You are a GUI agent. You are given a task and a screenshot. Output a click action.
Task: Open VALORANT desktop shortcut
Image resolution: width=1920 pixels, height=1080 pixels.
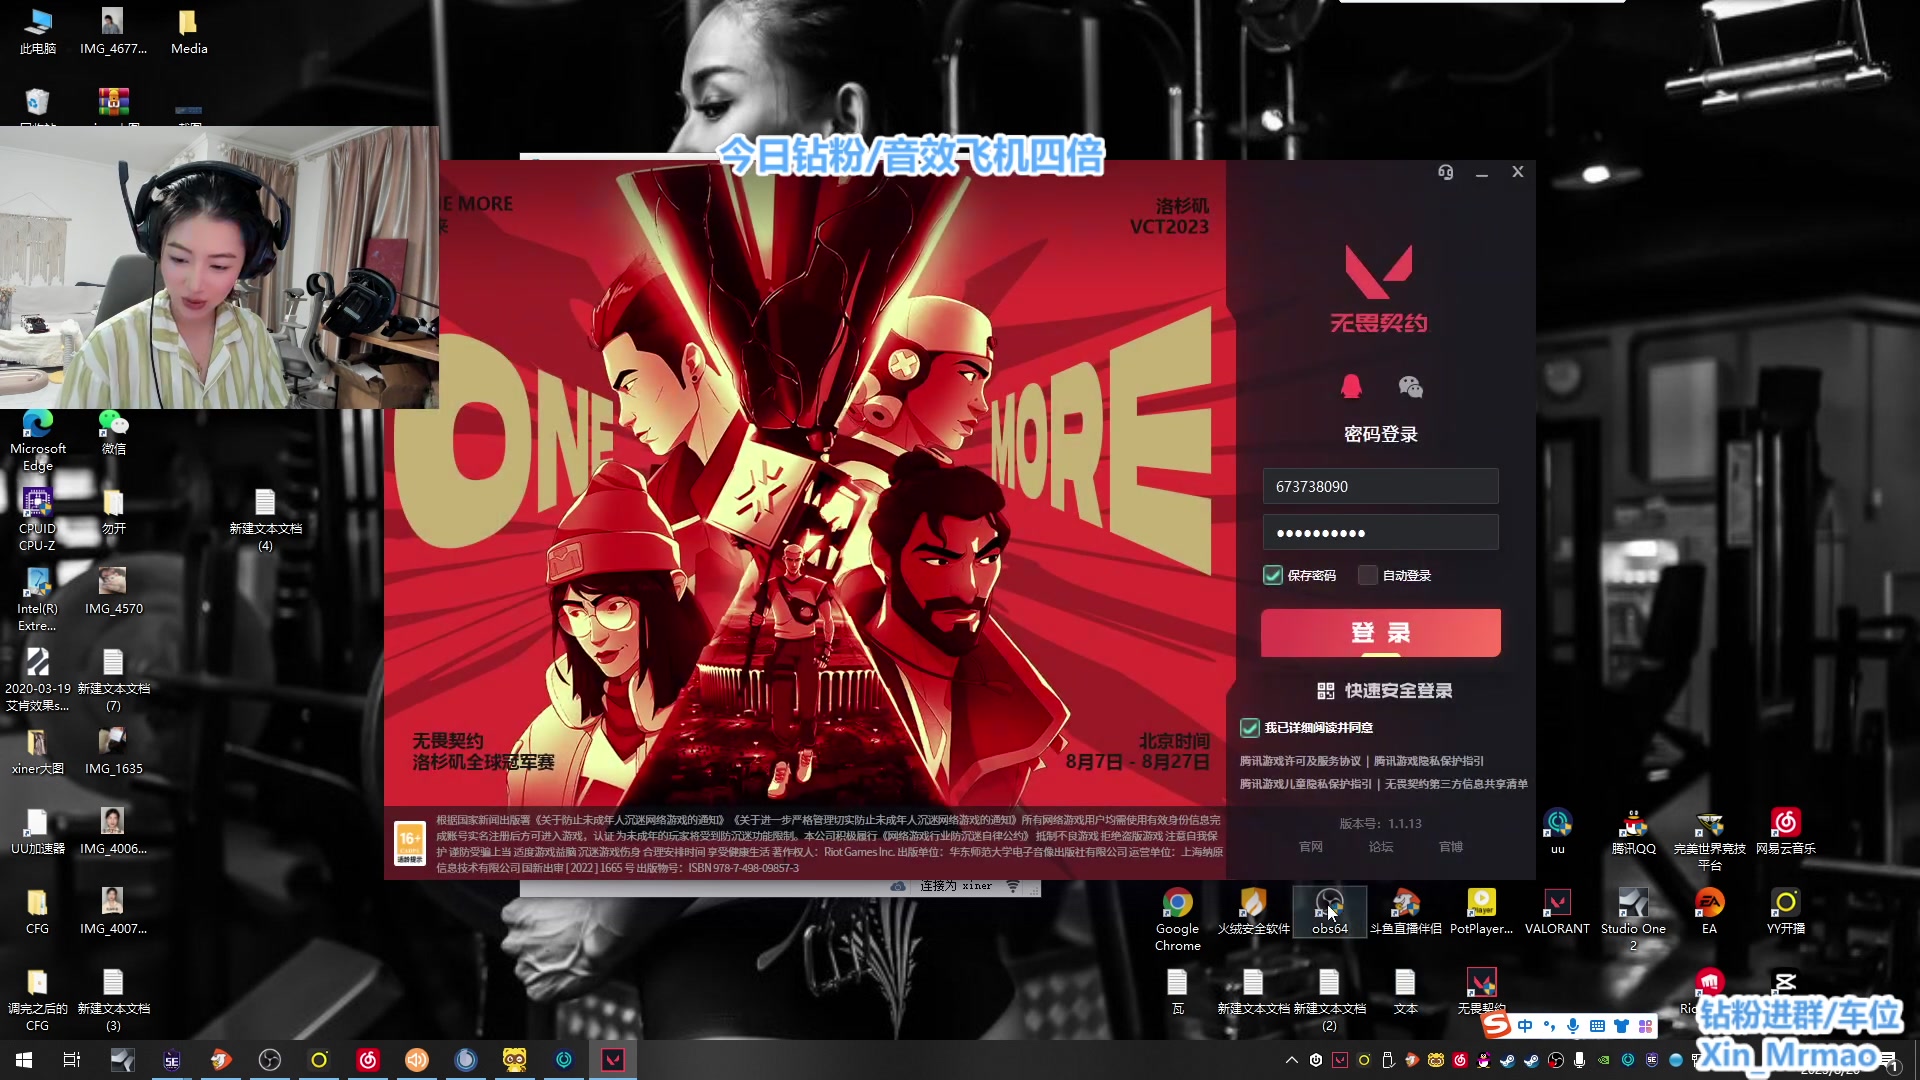pyautogui.click(x=1557, y=910)
